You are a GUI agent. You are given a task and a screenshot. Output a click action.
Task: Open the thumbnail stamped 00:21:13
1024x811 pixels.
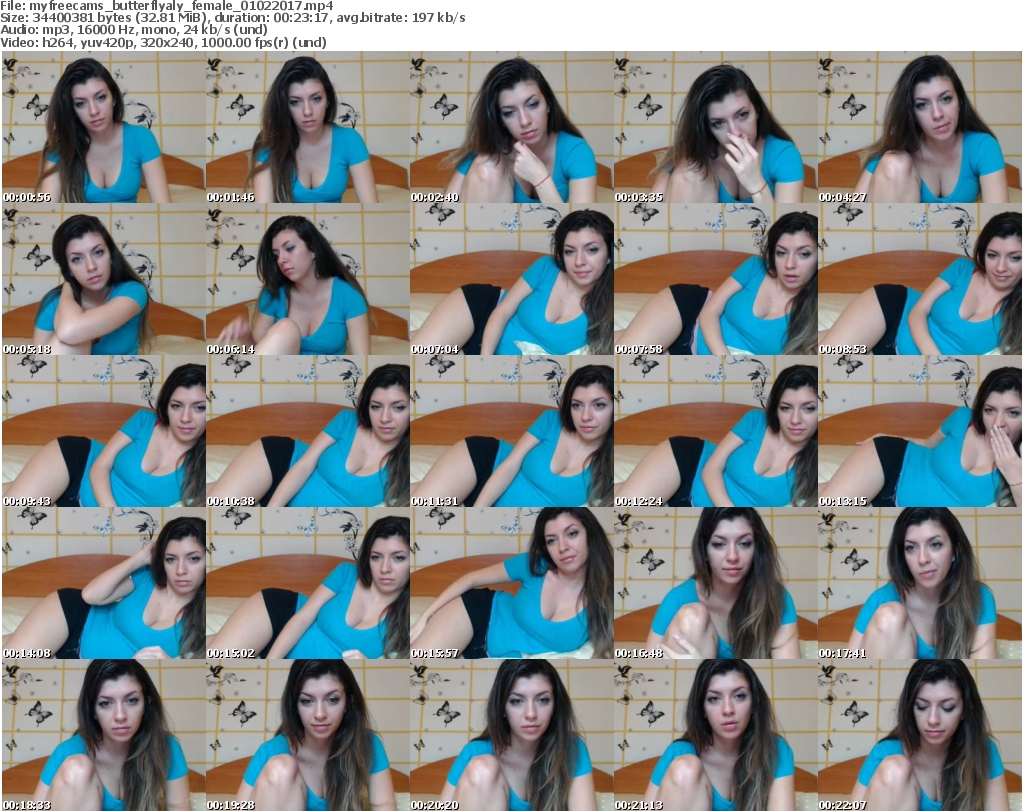pyautogui.click(x=715, y=735)
